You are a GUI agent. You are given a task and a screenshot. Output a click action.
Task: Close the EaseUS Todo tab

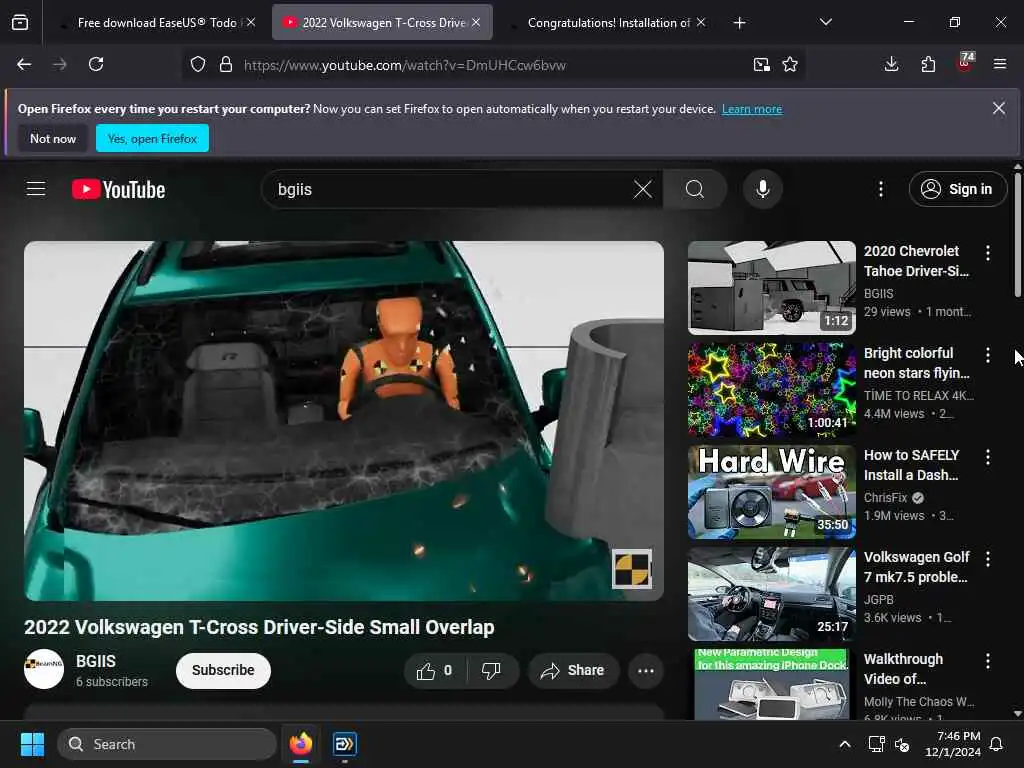pos(251,22)
